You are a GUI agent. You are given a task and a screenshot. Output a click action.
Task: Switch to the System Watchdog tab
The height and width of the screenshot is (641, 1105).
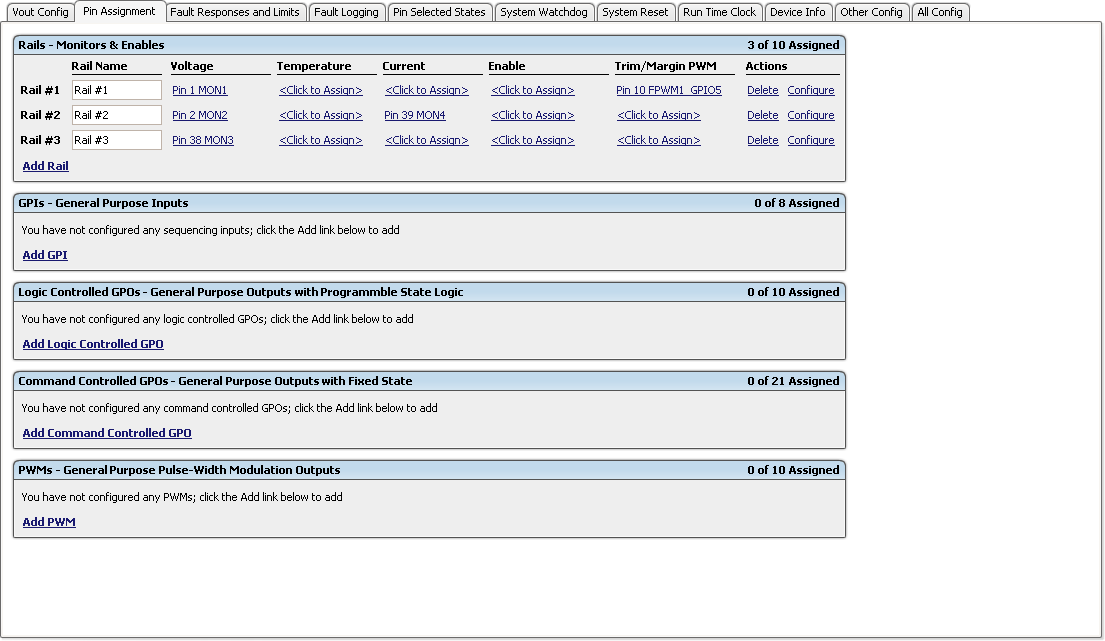point(544,12)
